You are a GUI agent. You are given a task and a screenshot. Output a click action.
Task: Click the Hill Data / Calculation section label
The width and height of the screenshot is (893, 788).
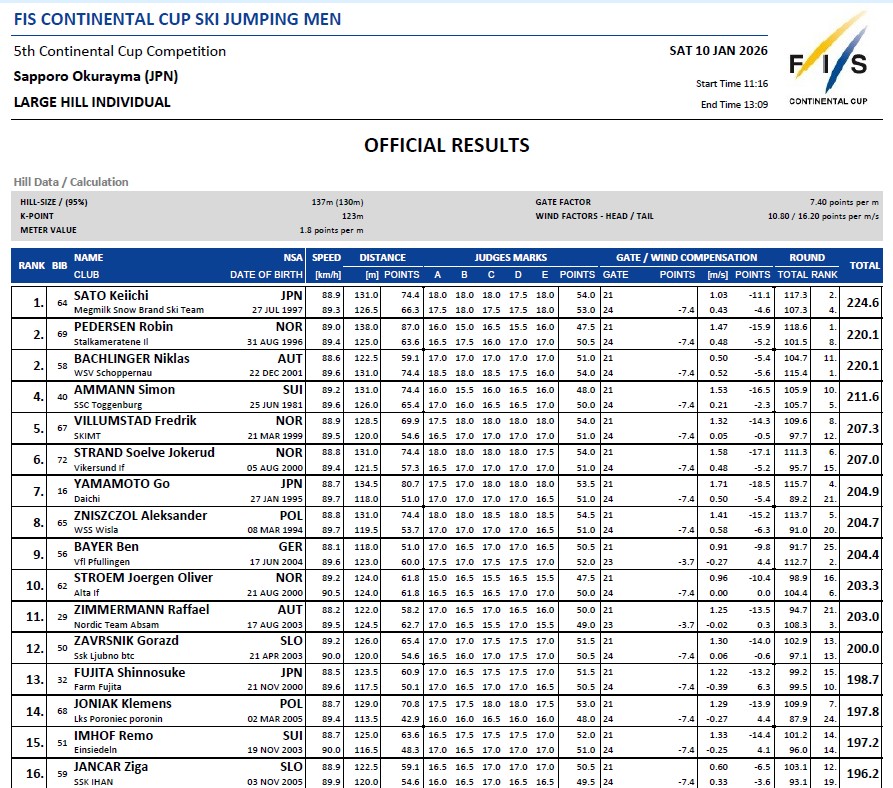click(x=71, y=182)
